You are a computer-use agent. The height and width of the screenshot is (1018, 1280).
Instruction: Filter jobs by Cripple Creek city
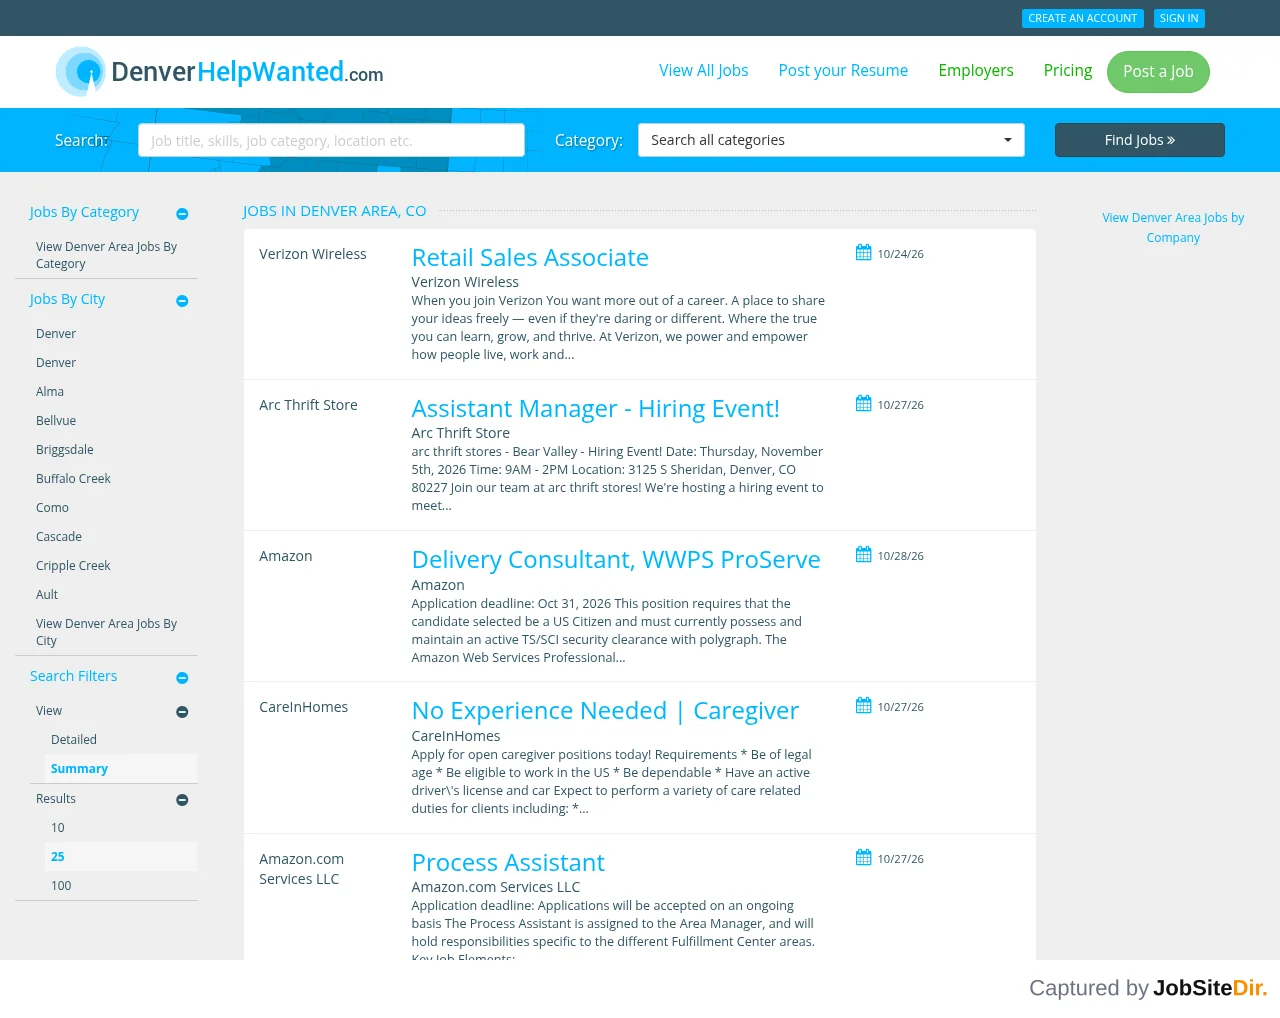73,566
